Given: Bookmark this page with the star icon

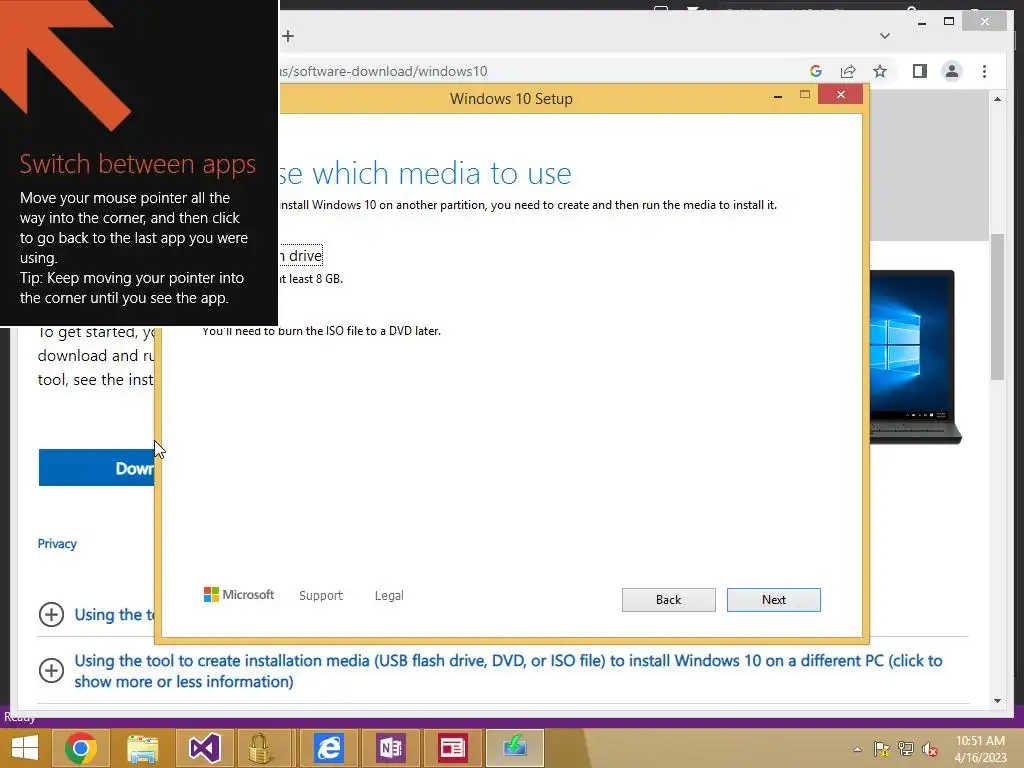Looking at the screenshot, I should click(x=880, y=71).
